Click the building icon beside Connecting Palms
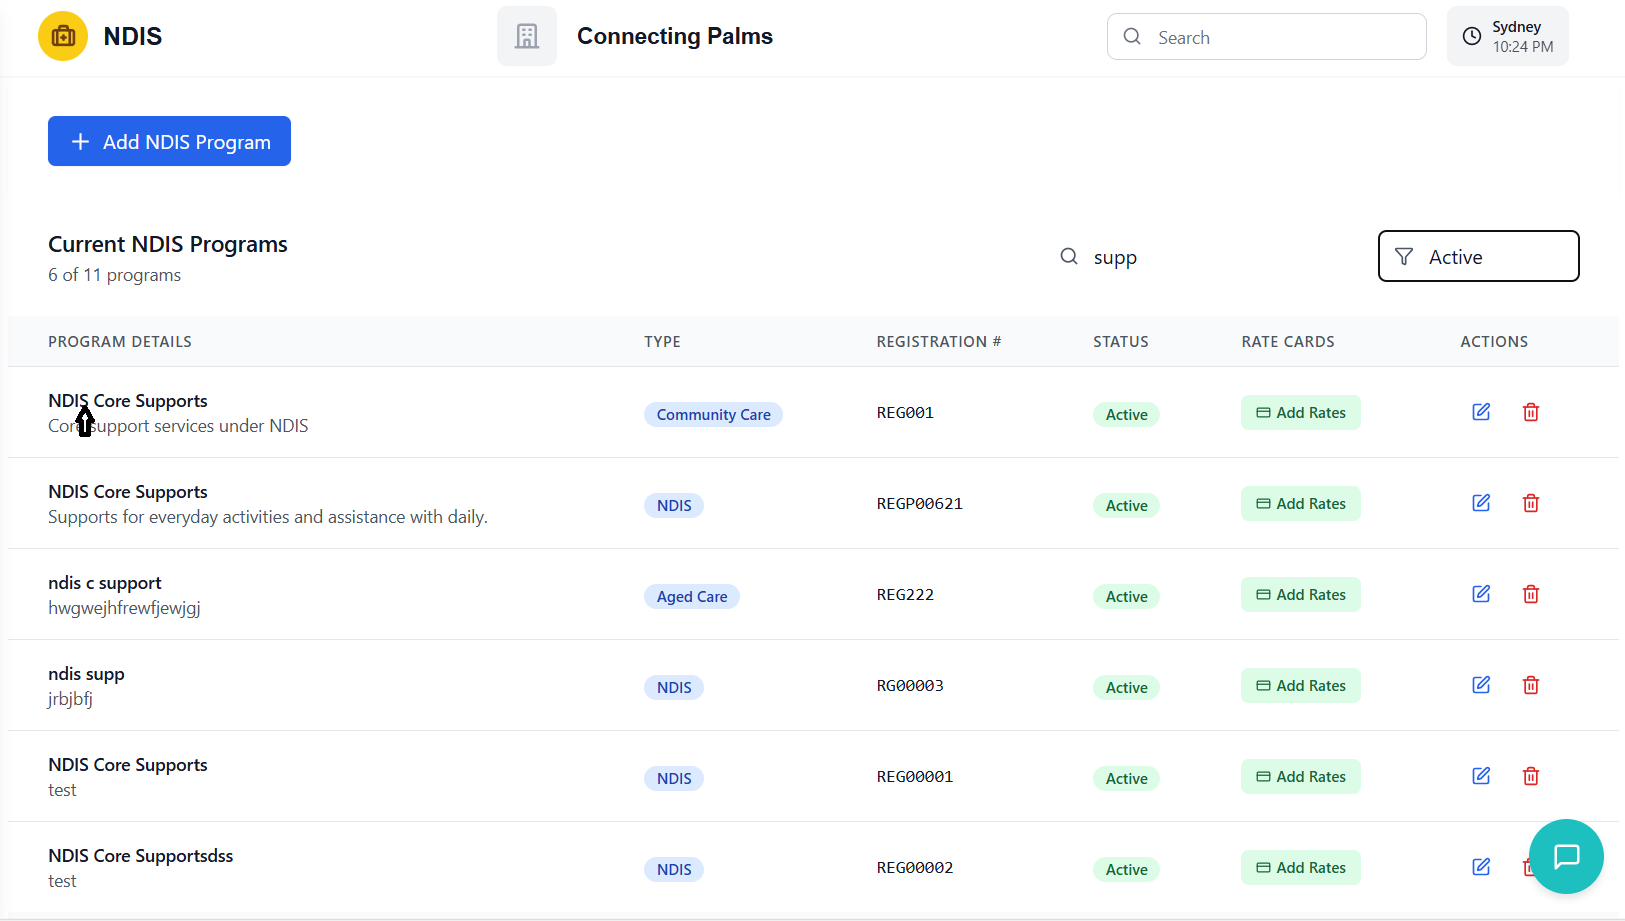 coord(527,37)
